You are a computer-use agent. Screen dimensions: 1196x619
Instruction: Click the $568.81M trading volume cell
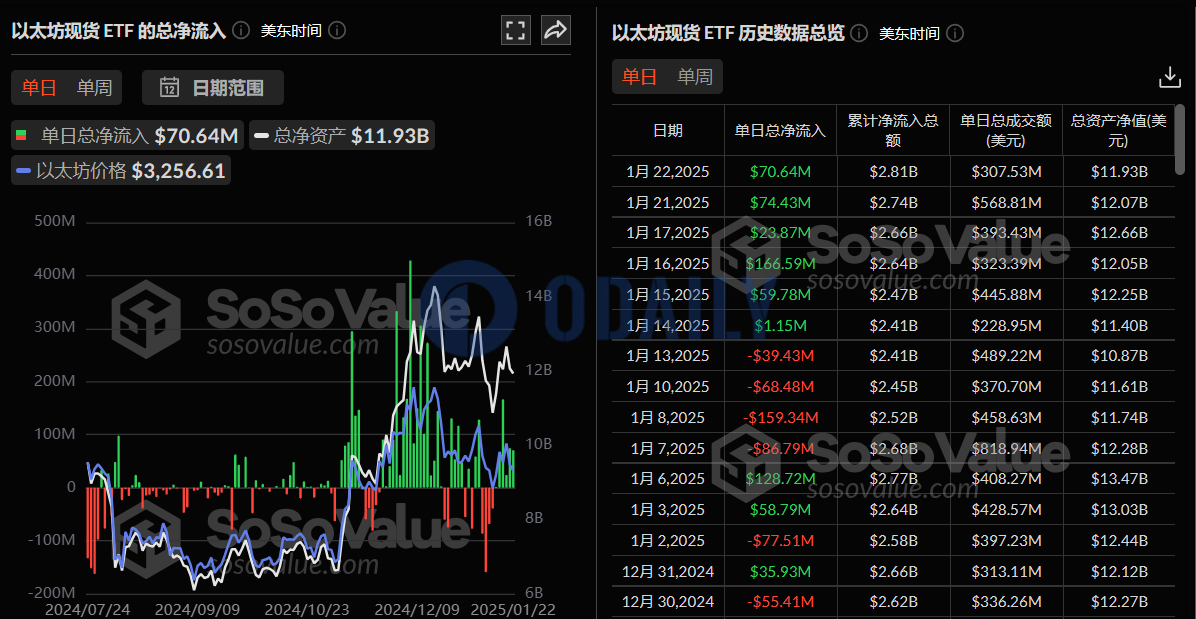pos(1006,203)
